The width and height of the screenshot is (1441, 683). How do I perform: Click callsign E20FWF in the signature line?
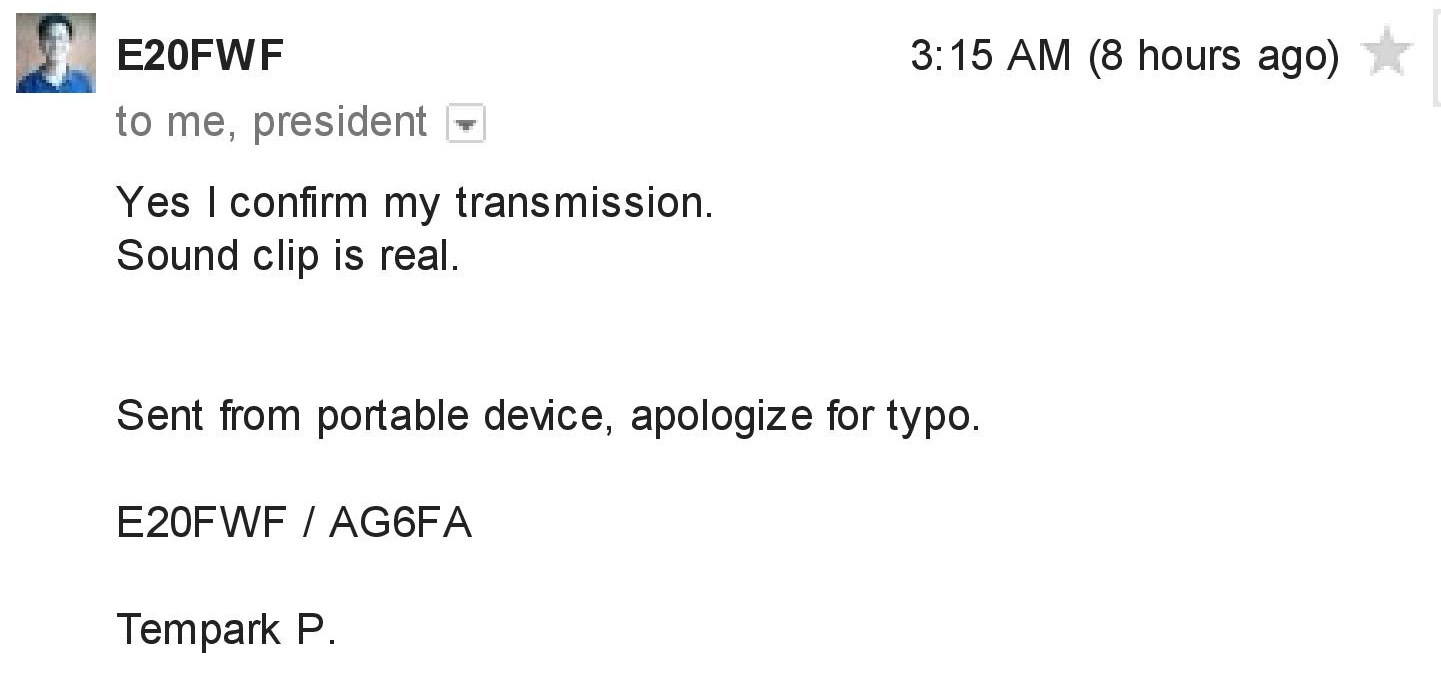click(x=201, y=523)
